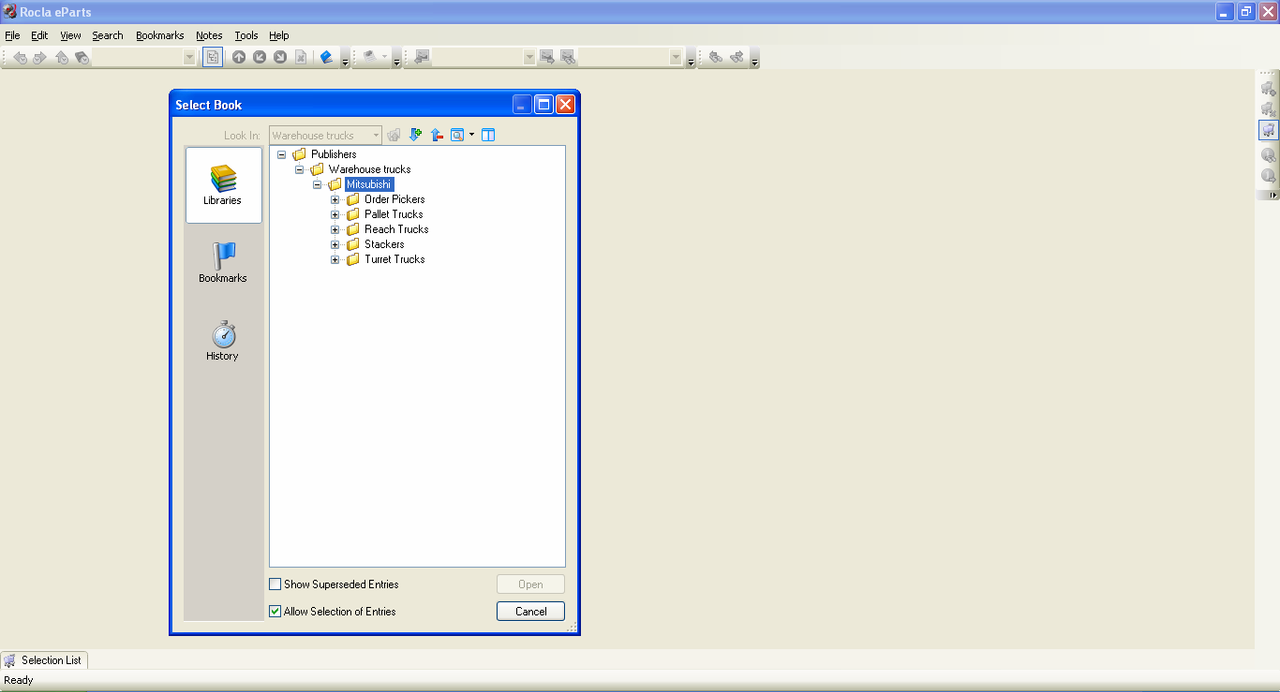The height and width of the screenshot is (692, 1280).
Task: Uncheck Allow Selection of Entries
Action: point(275,611)
